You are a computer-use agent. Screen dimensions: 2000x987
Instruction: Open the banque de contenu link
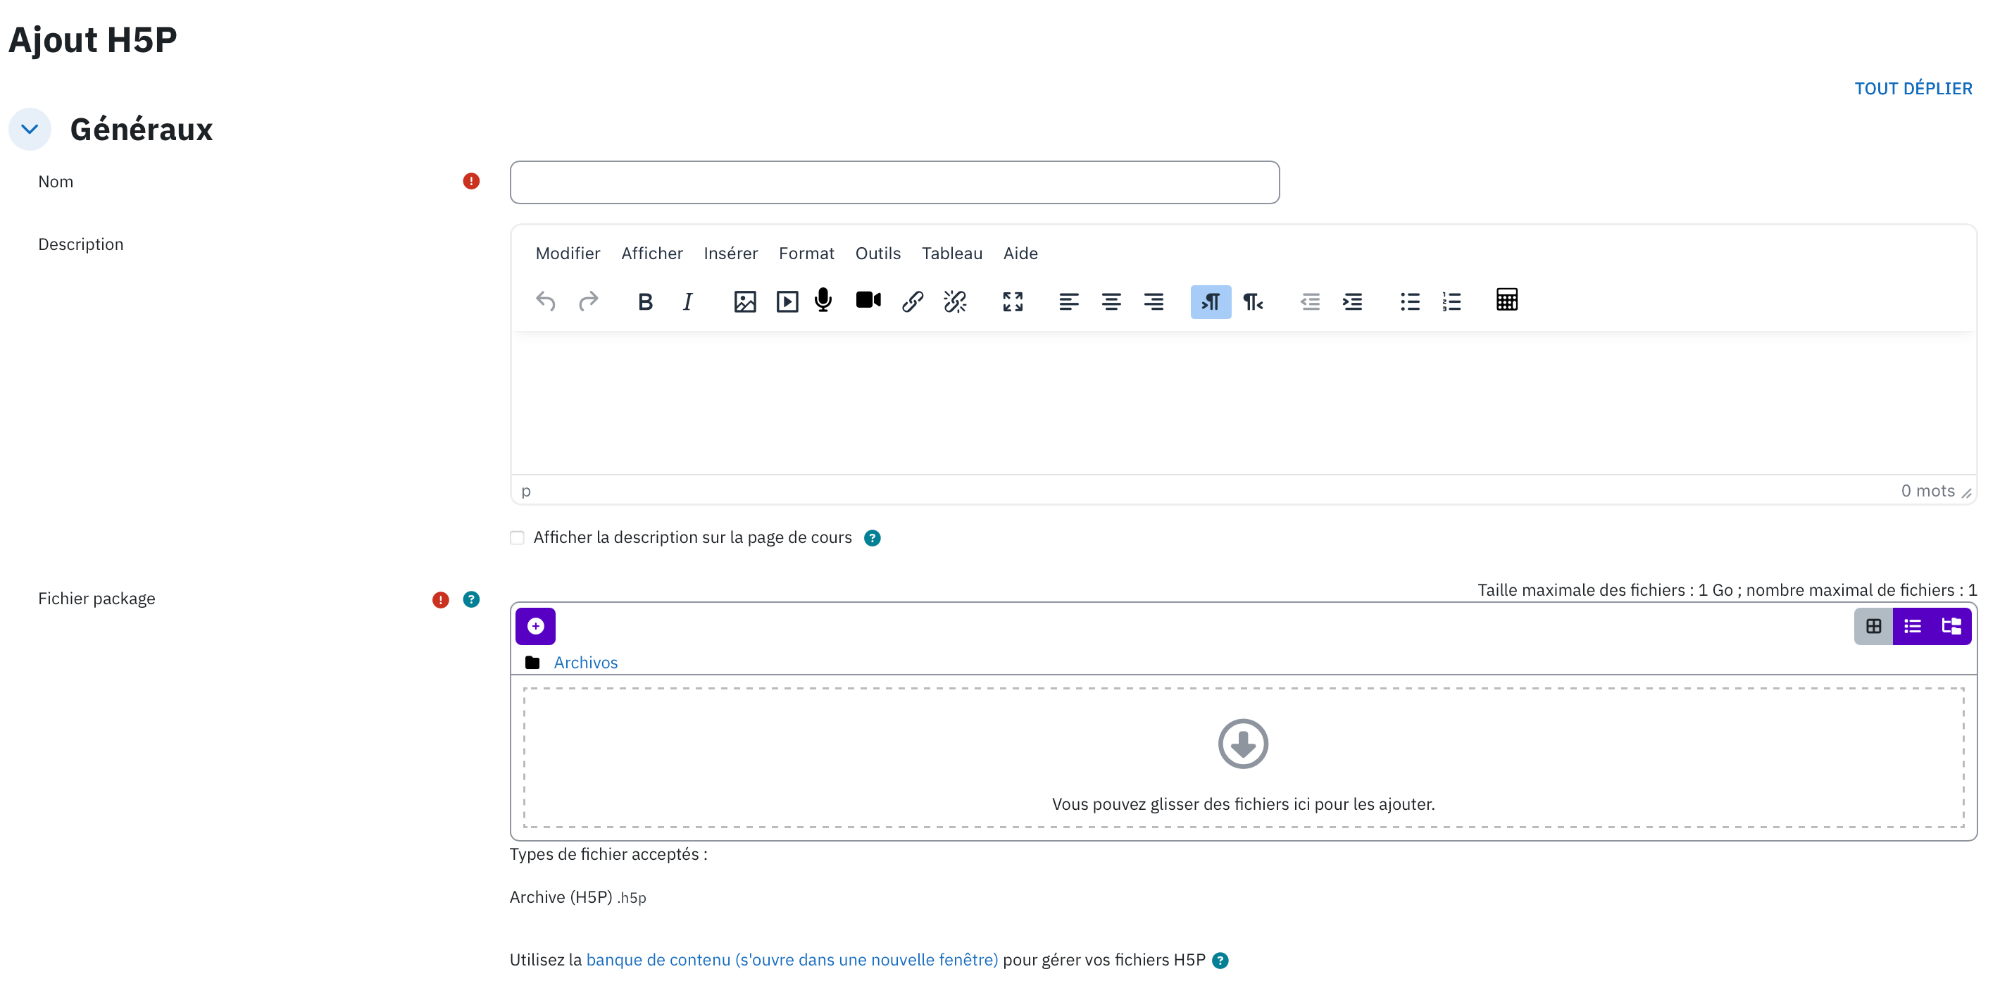[x=792, y=960]
